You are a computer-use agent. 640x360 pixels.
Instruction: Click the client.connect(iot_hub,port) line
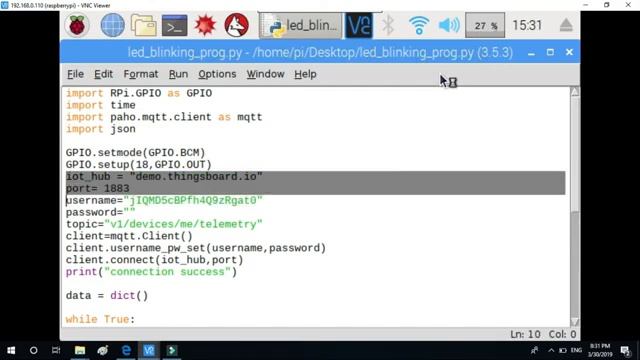pyautogui.click(x=154, y=260)
